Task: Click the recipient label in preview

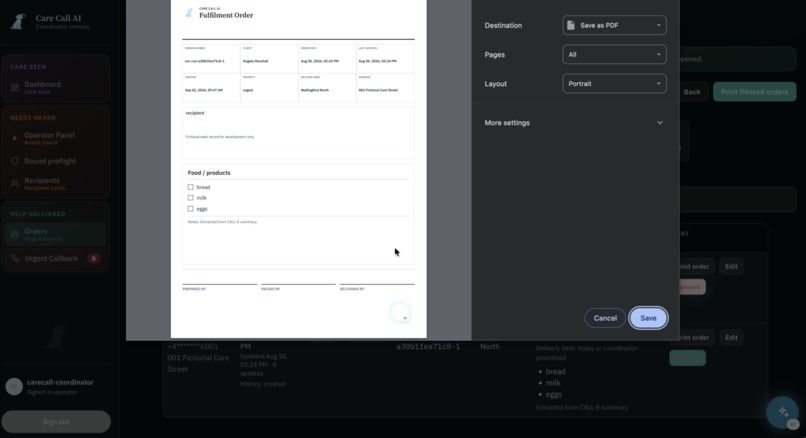Action: tap(195, 113)
